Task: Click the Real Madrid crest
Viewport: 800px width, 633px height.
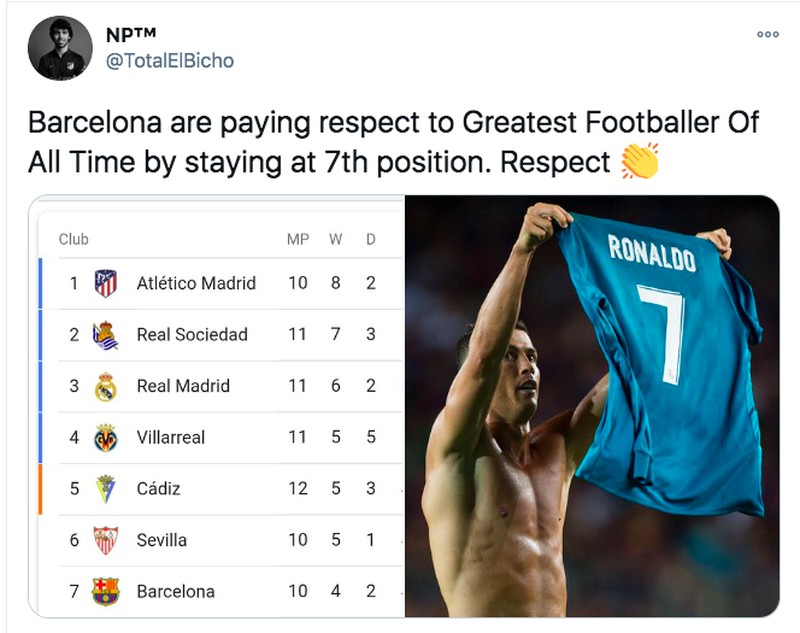Action: 105,386
